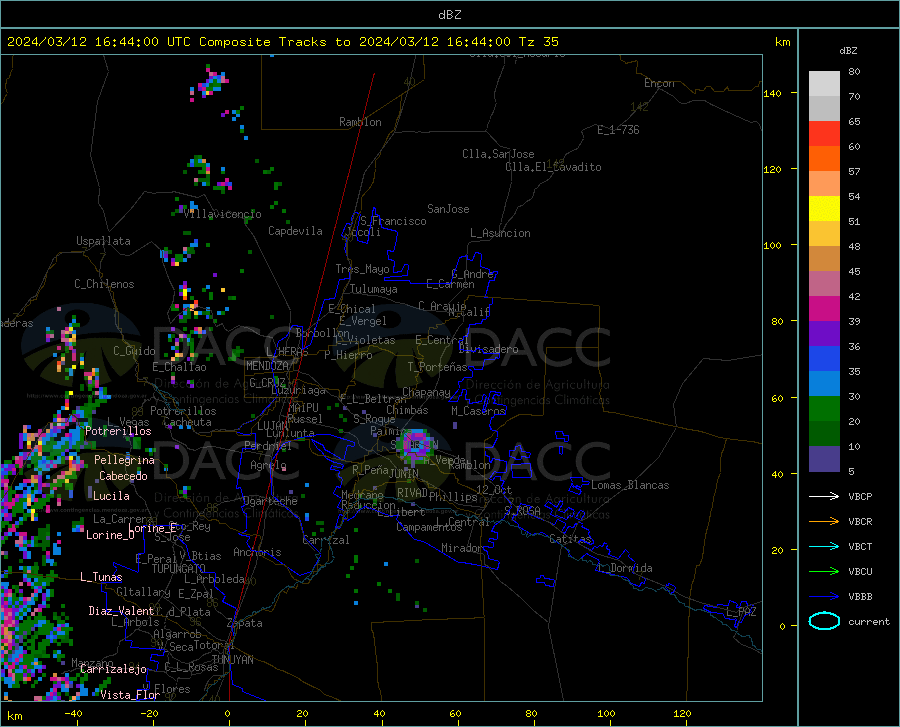Click the Diaz_Valent map label
The image size is (900, 727).
pos(122,611)
